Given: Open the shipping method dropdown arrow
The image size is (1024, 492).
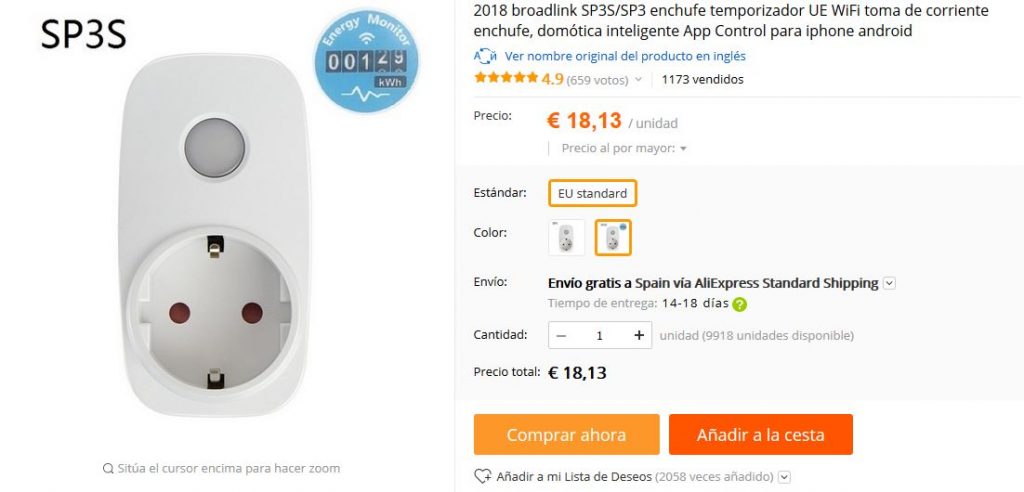Looking at the screenshot, I should [x=889, y=284].
